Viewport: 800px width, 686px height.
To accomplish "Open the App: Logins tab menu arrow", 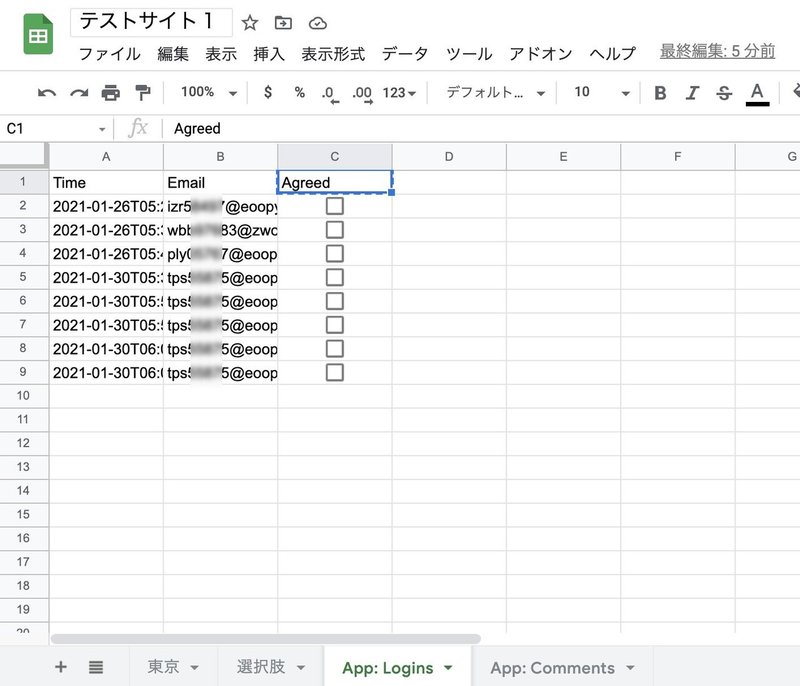I will click(448, 668).
